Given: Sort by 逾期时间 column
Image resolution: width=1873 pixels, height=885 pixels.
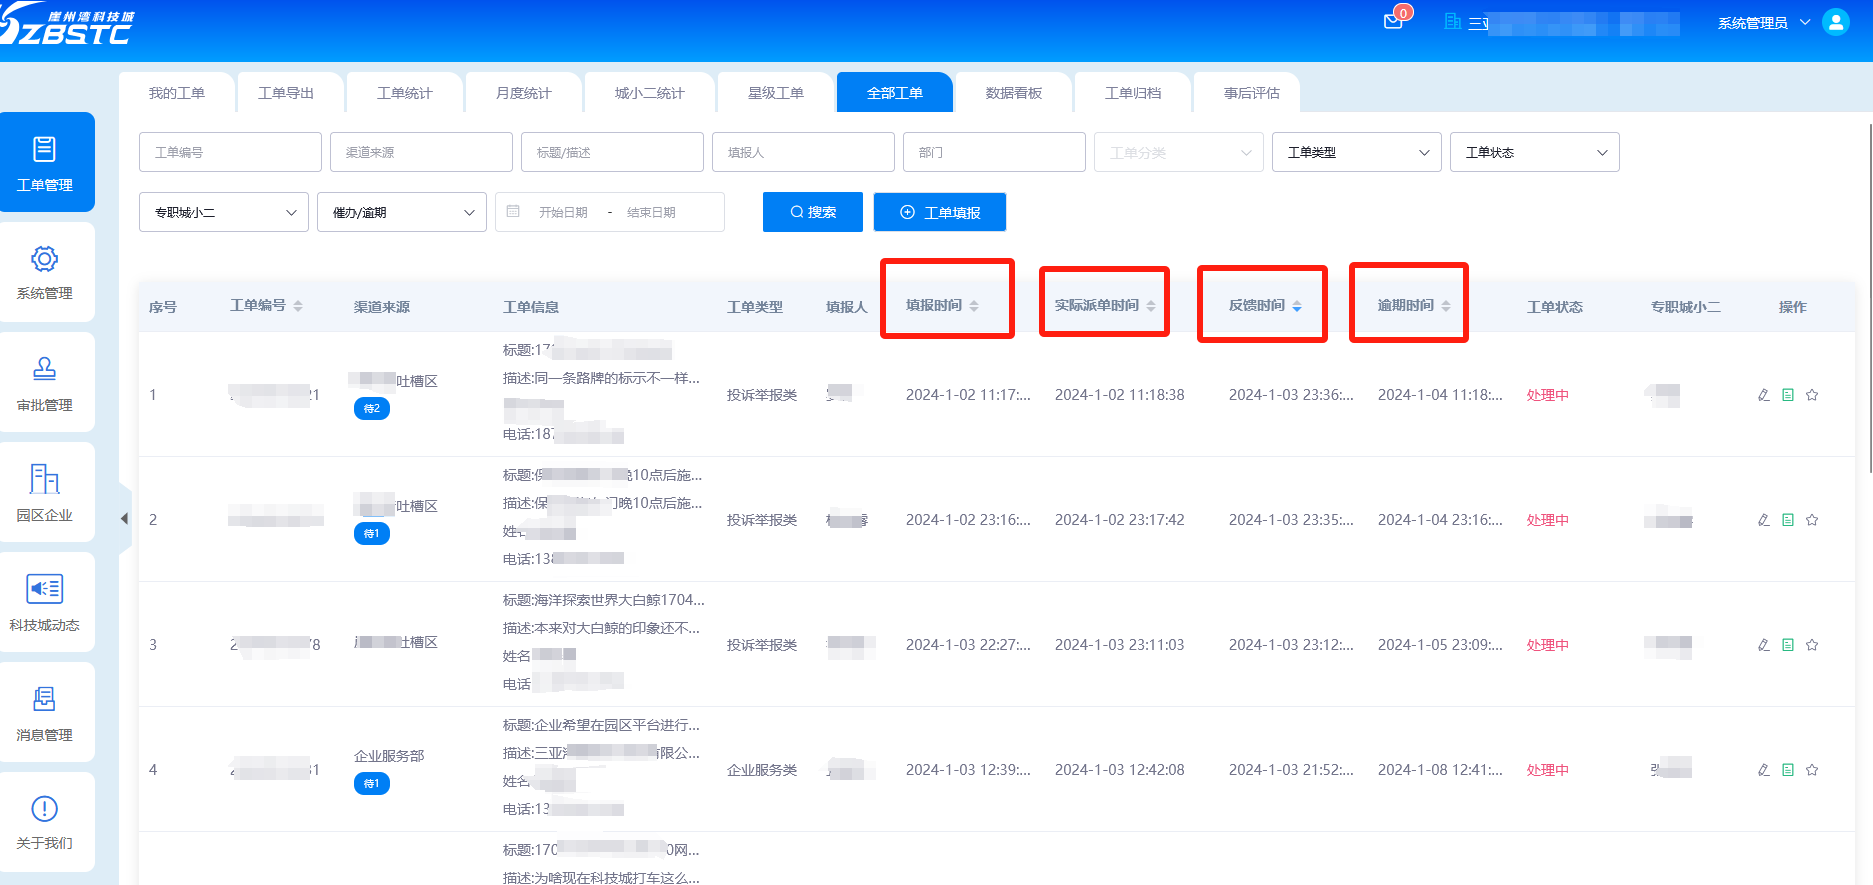Looking at the screenshot, I should tap(1446, 306).
